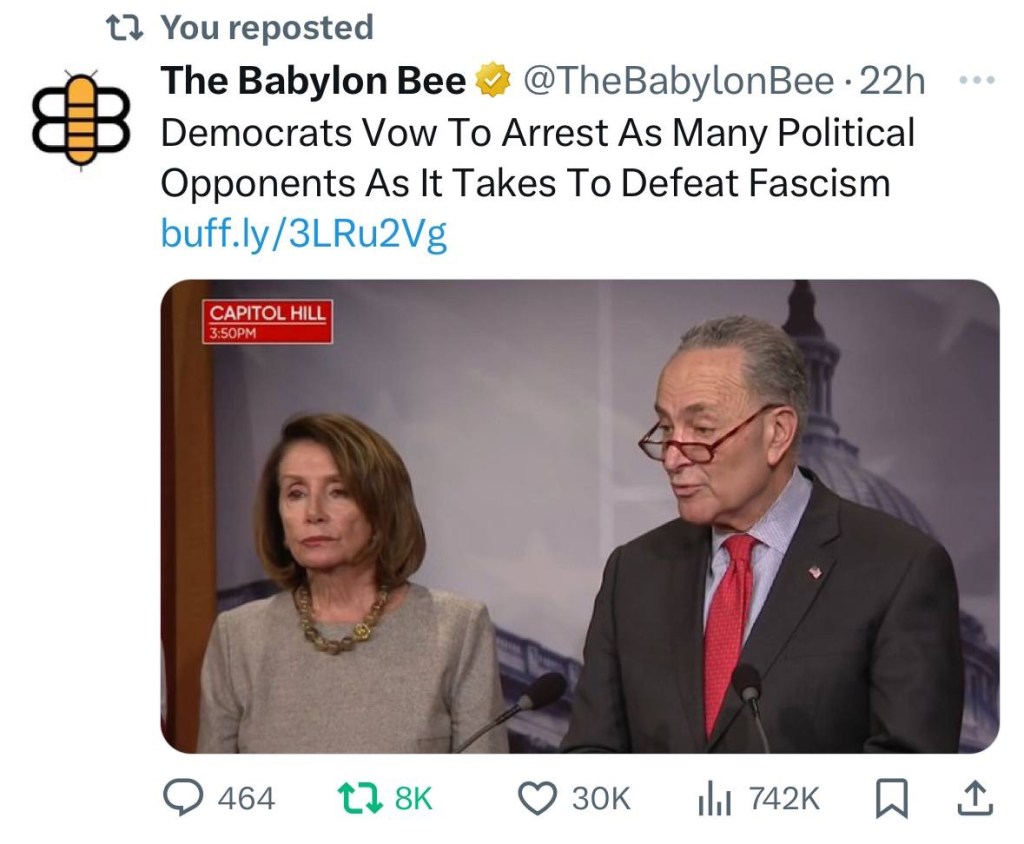Select The Babylon Bee display name
The height and width of the screenshot is (844, 1024).
tap(313, 82)
